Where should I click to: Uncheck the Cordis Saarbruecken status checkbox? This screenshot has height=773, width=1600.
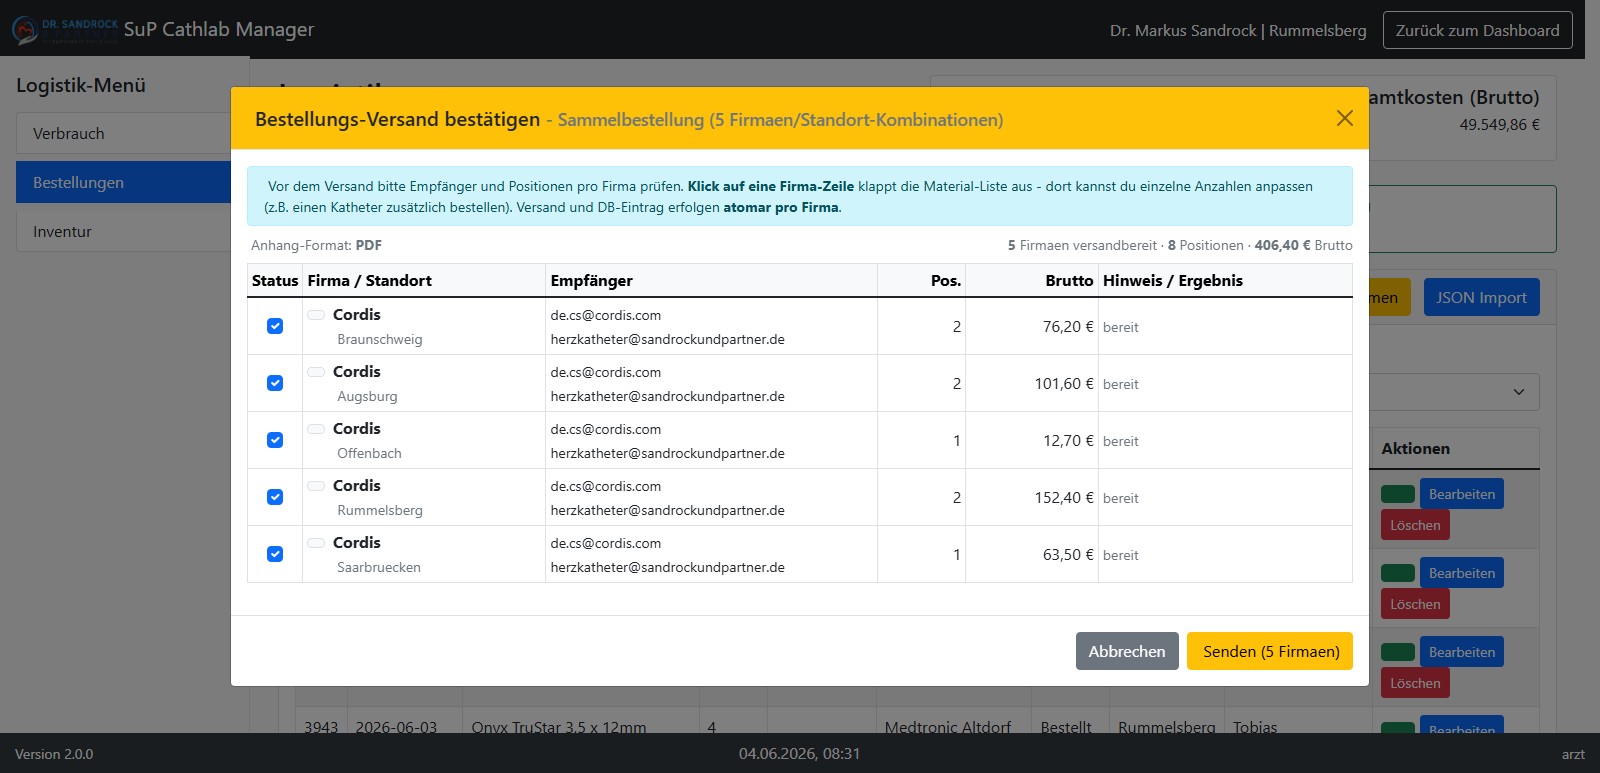coord(275,554)
